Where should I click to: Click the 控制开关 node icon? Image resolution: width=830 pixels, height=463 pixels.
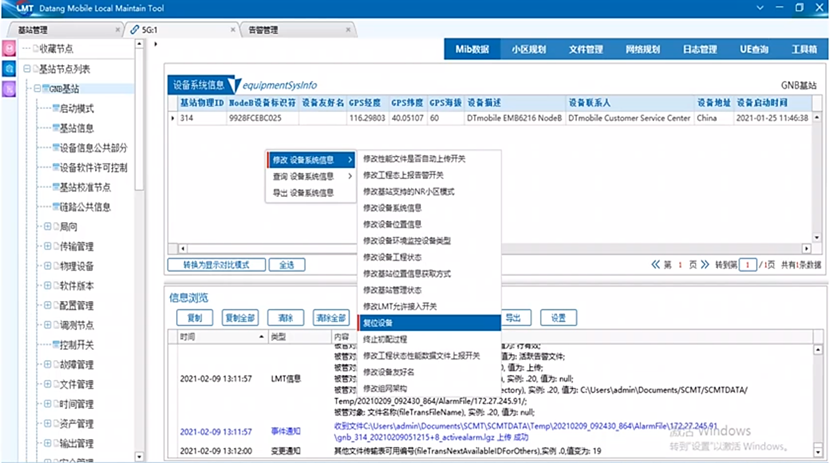tap(56, 344)
